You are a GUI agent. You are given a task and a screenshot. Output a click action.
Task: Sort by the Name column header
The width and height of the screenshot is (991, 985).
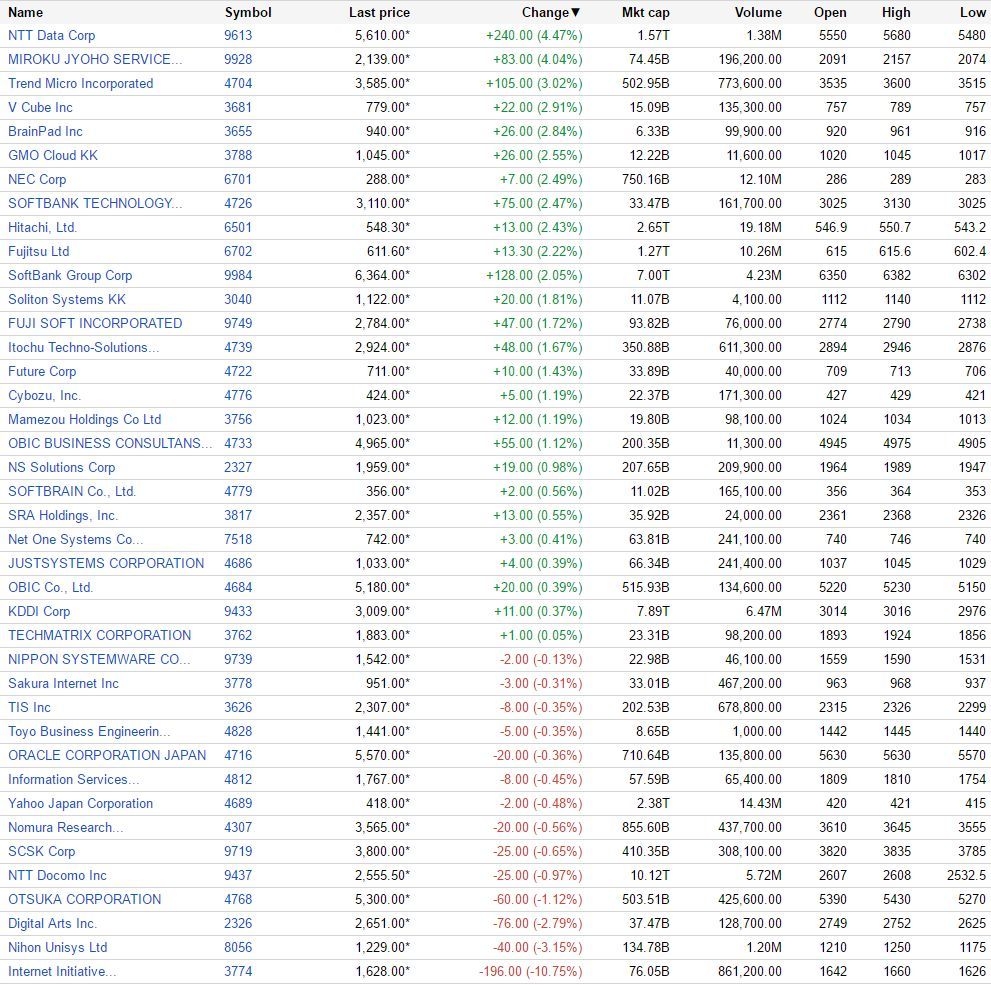25,12
